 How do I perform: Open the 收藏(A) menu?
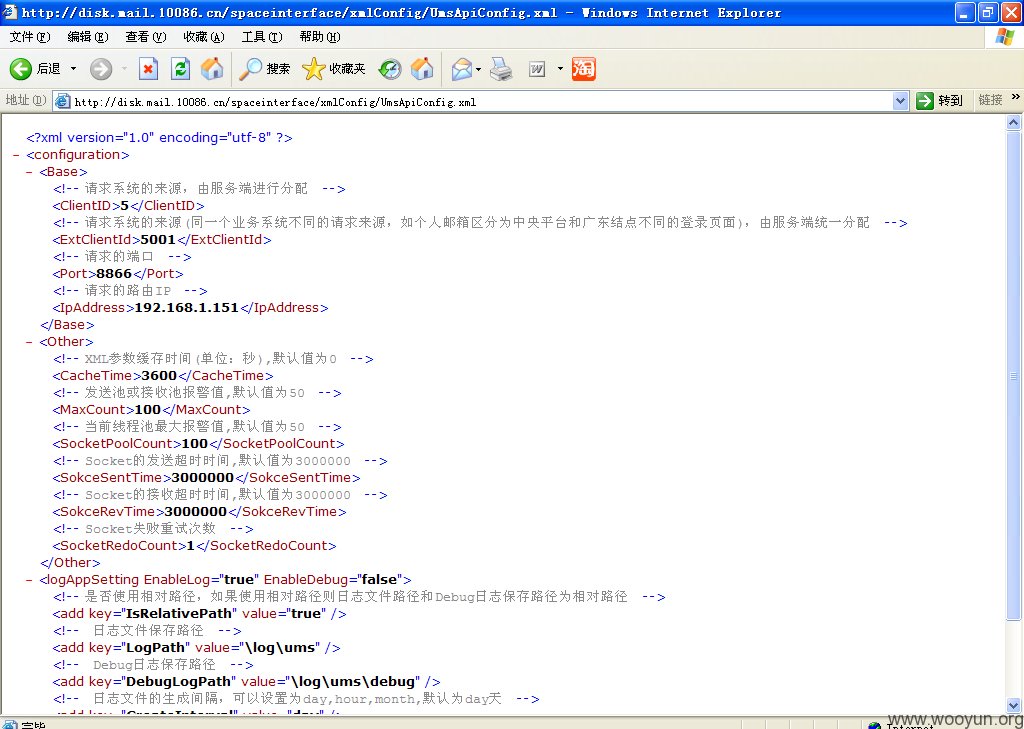204,37
